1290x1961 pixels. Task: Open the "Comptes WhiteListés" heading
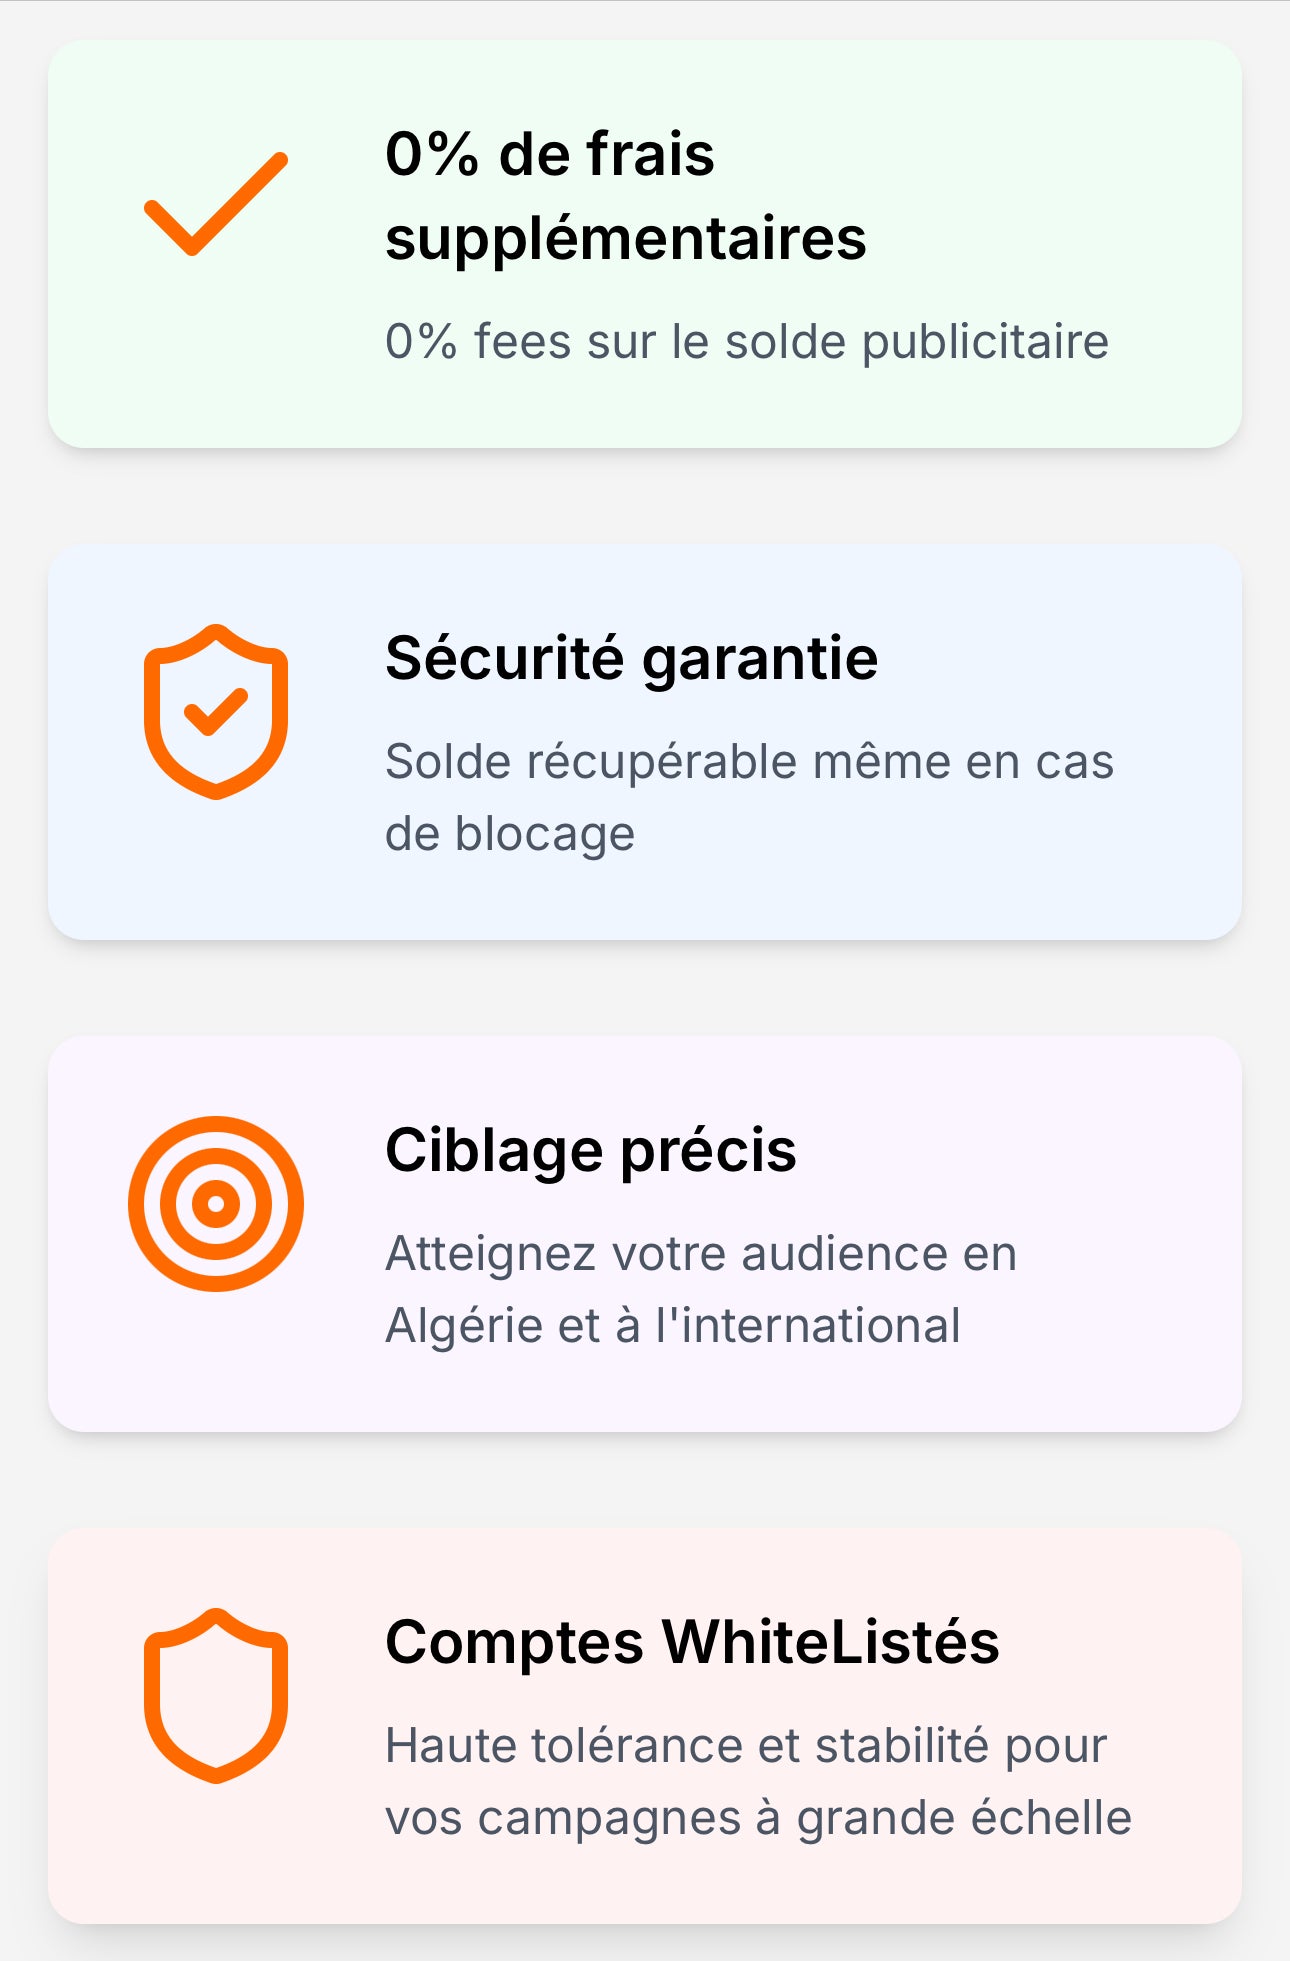tap(692, 1642)
